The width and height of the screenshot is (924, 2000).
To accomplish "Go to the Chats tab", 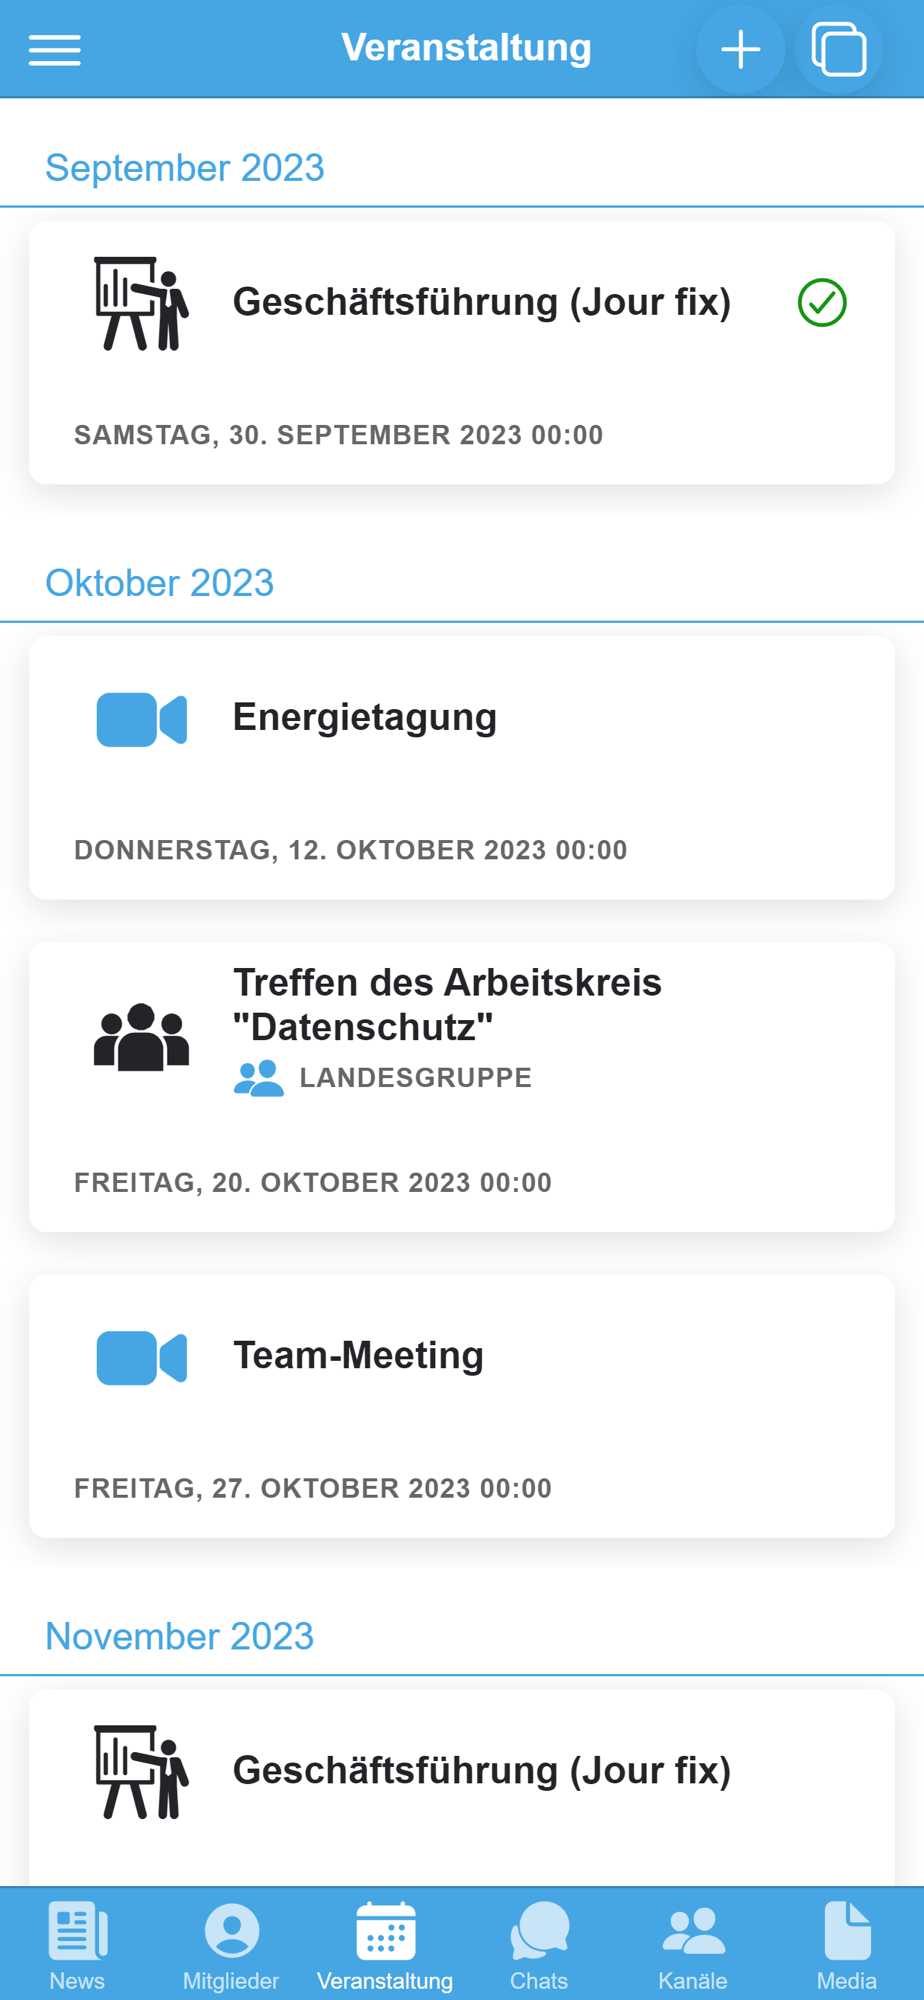I will (539, 1945).
